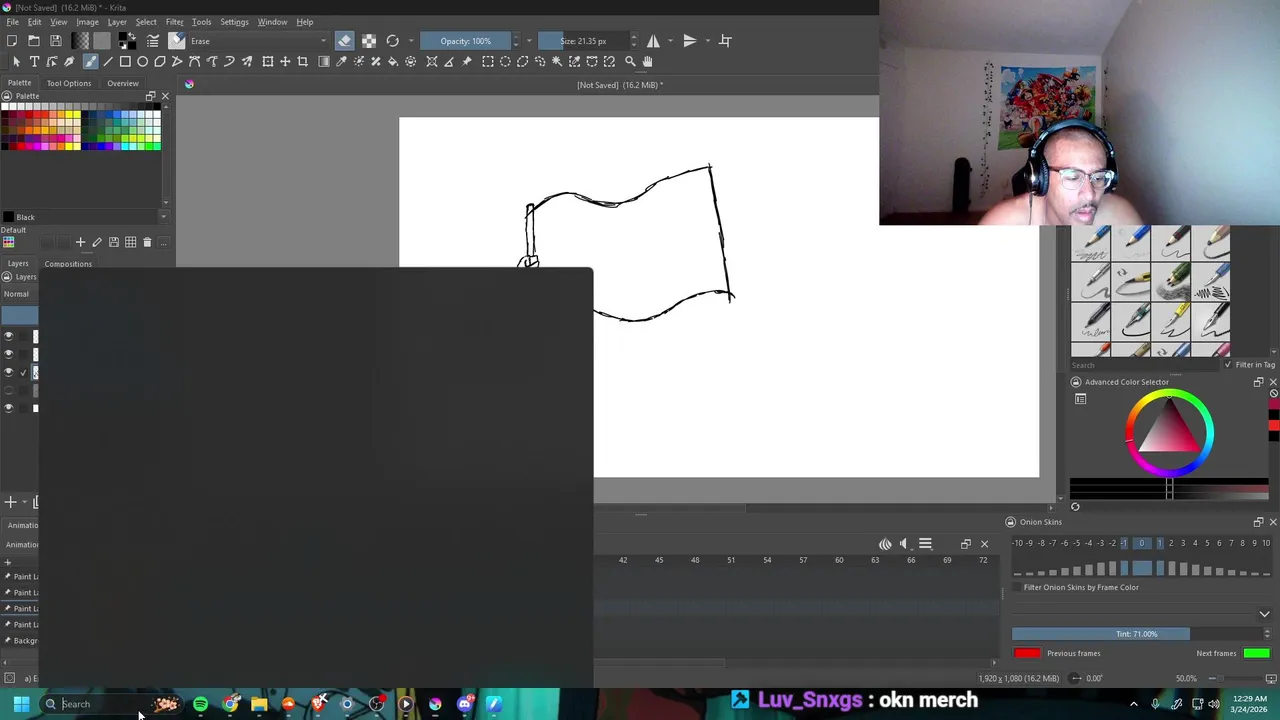Image resolution: width=1280 pixels, height=720 pixels.
Task: Toggle preserve alpha checker button
Action: tap(369, 41)
